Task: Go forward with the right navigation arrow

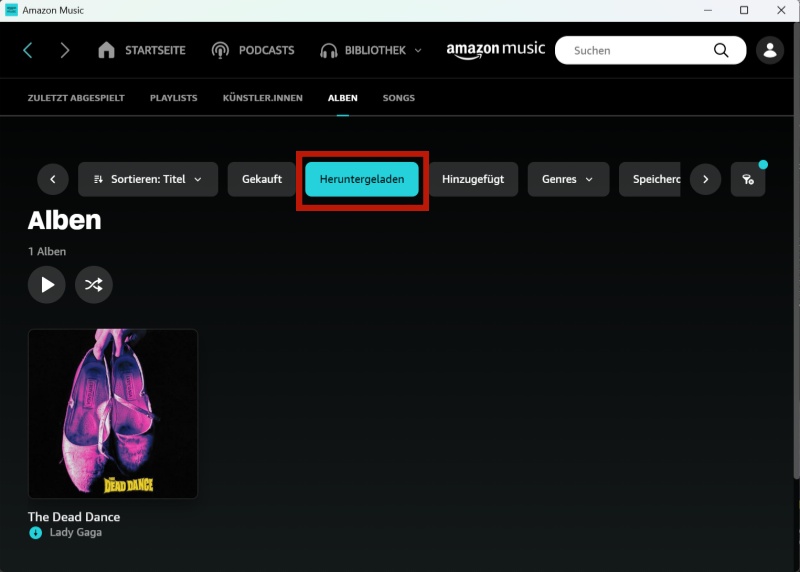Action: pos(64,50)
